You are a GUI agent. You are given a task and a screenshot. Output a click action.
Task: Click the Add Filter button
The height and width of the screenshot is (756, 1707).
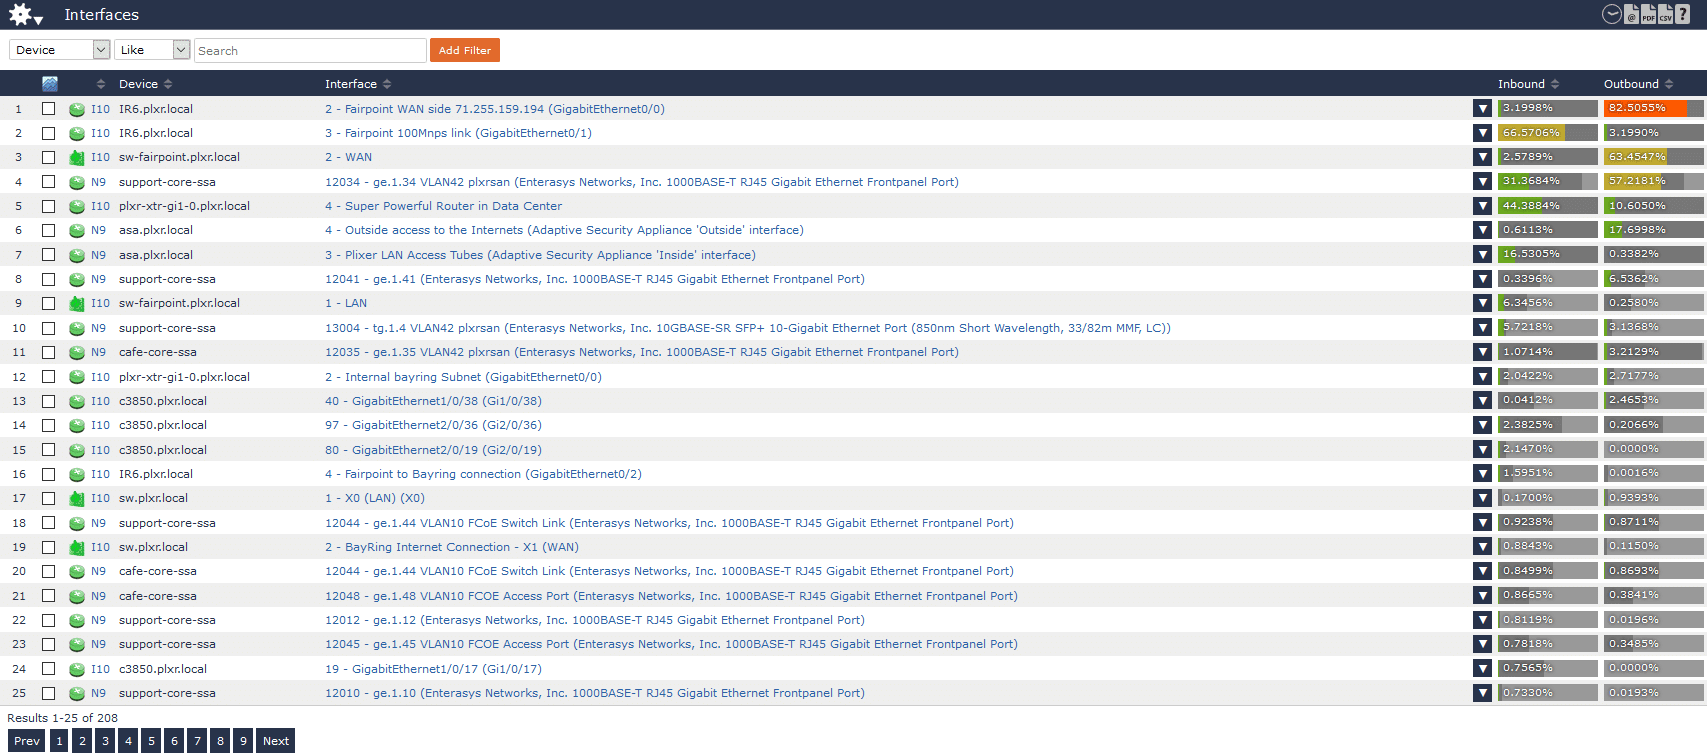click(465, 50)
